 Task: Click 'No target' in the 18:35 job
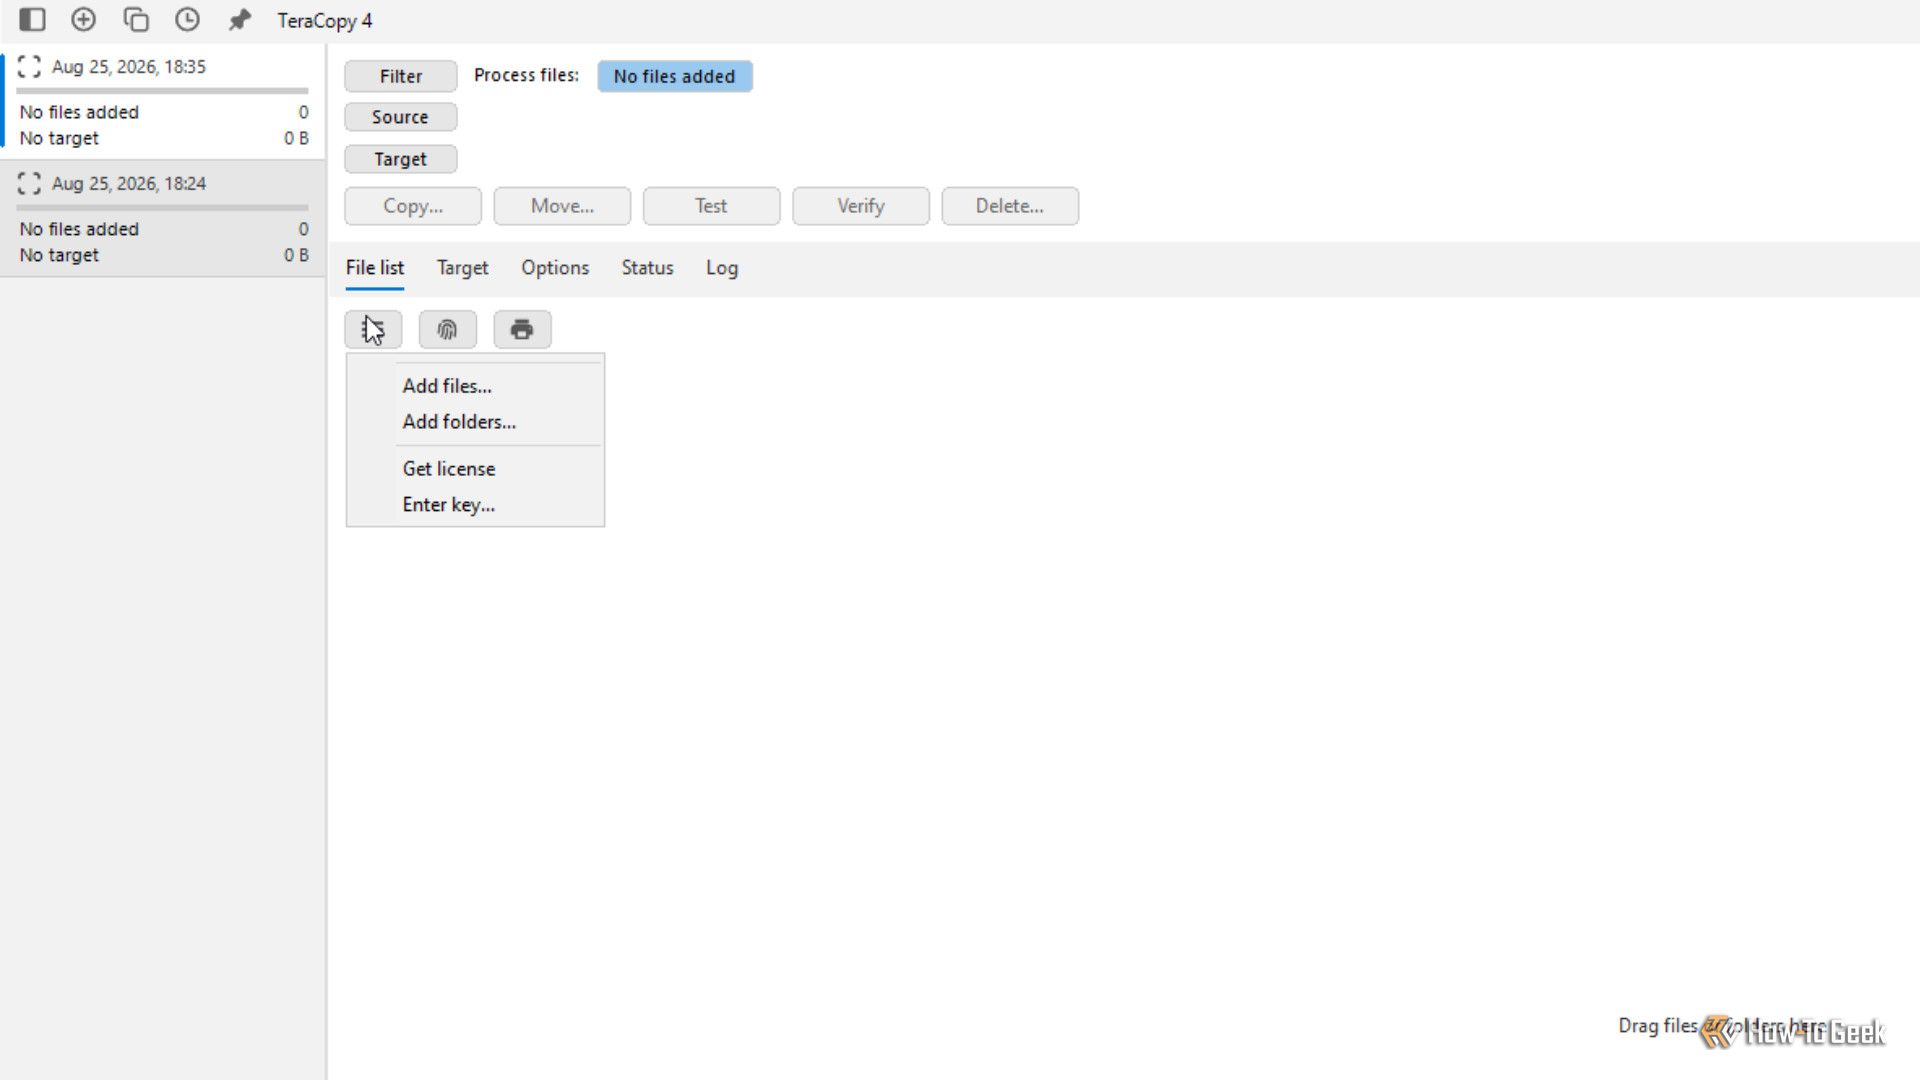59,138
